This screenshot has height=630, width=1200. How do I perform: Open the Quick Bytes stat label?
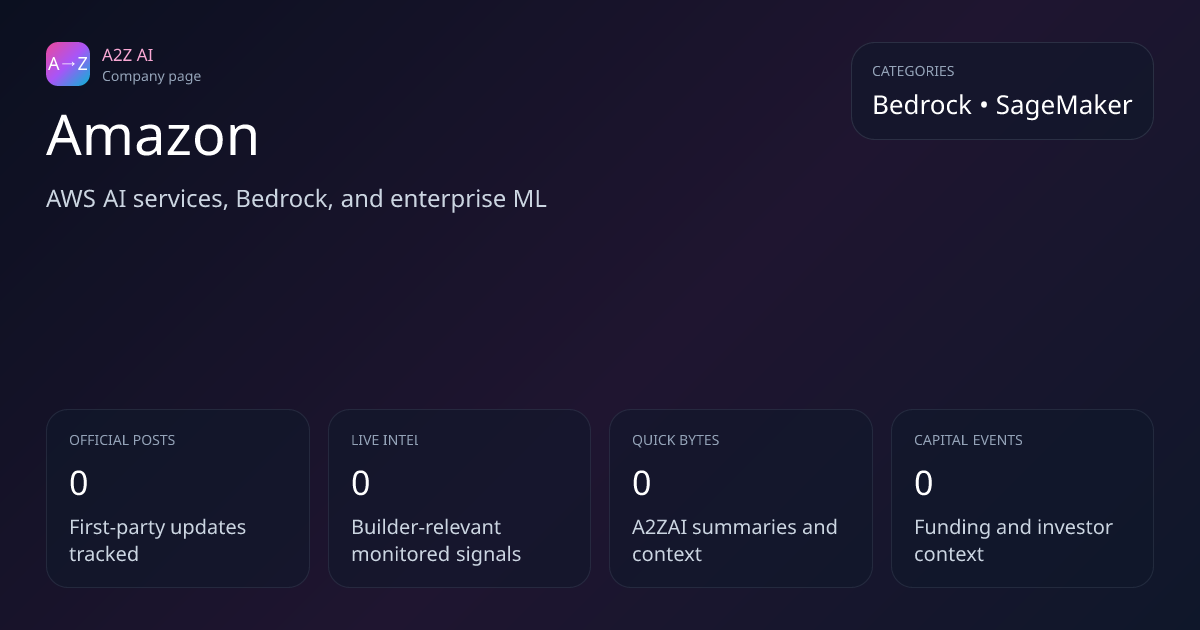[x=676, y=440]
